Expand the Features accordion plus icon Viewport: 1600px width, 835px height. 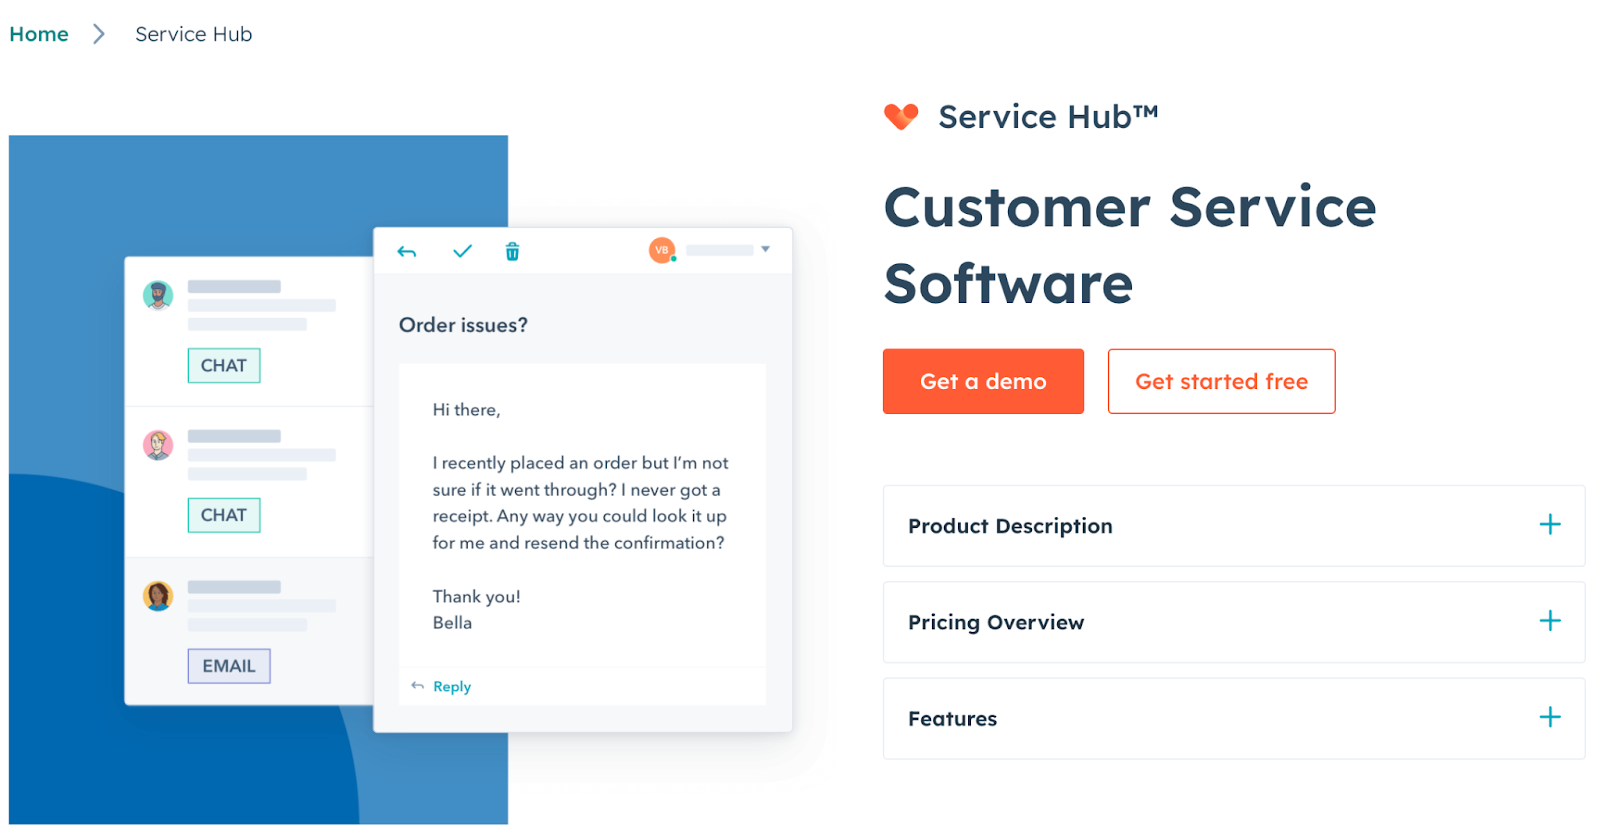[1549, 717]
